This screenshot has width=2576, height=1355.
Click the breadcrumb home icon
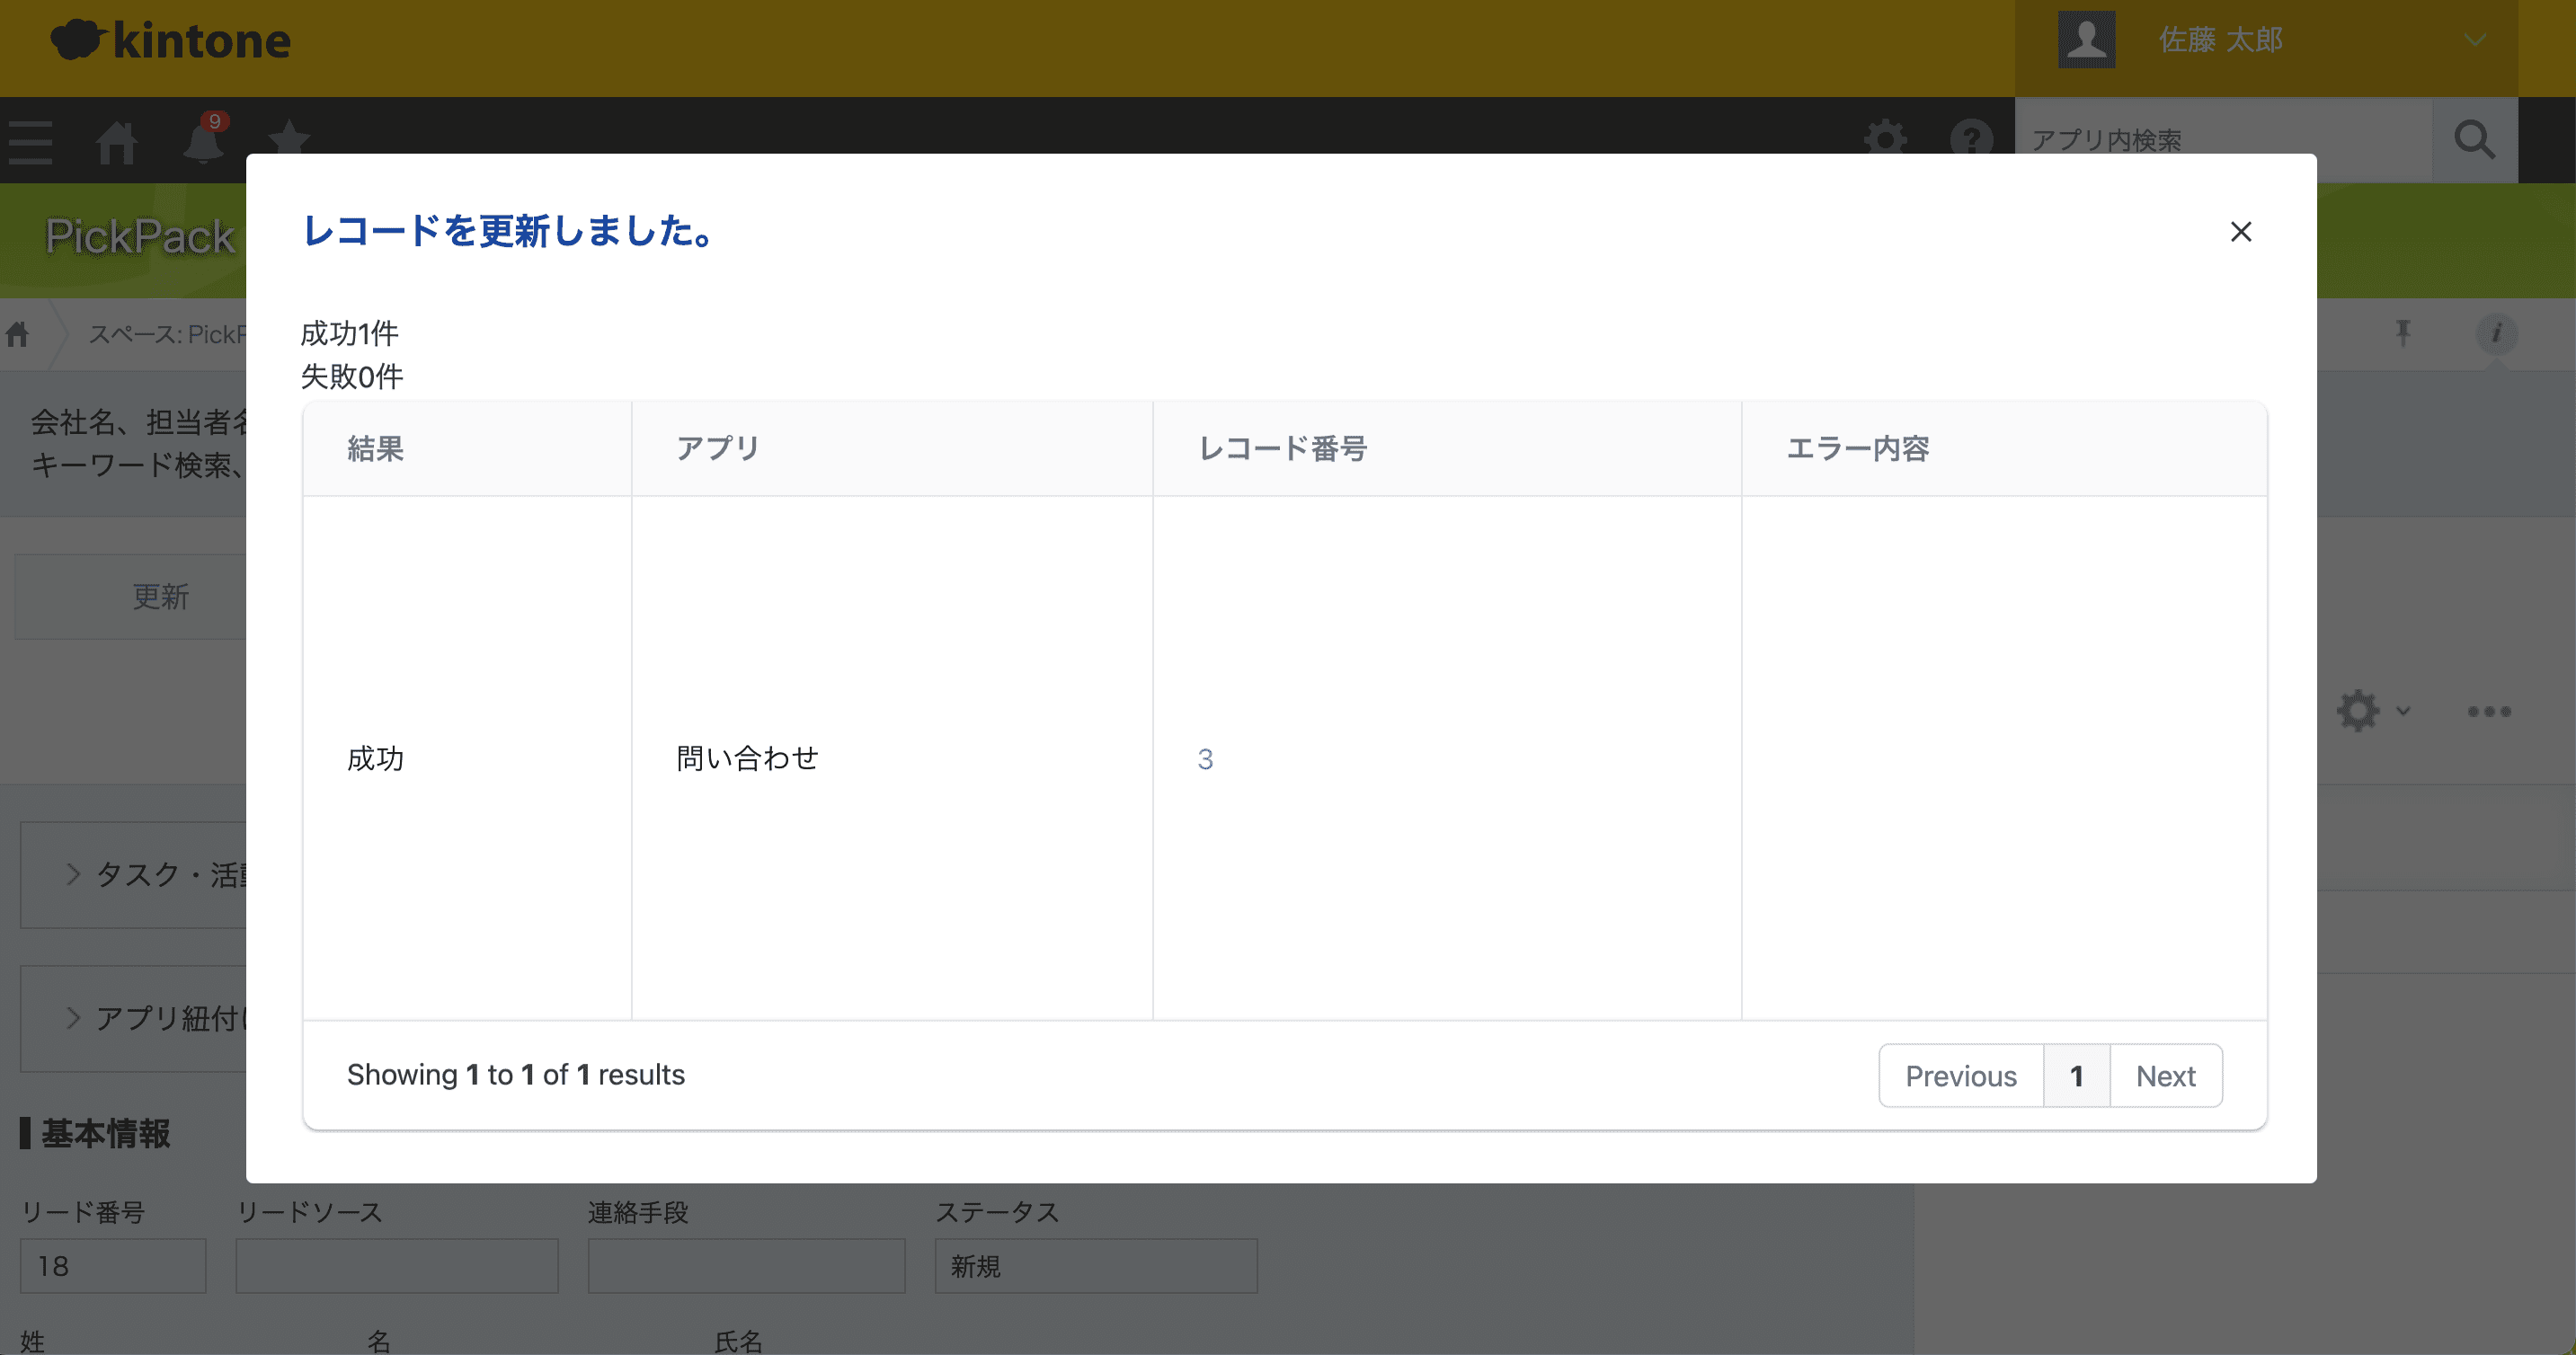click(x=18, y=334)
